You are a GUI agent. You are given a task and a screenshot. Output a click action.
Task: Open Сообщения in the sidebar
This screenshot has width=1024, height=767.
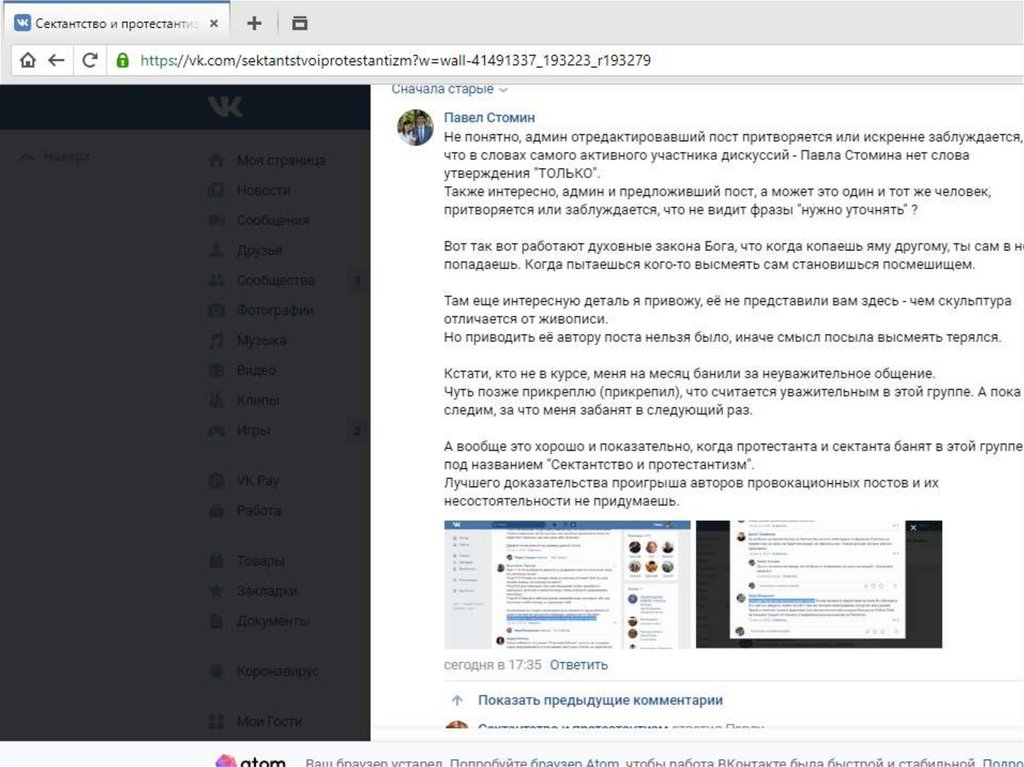click(273, 220)
